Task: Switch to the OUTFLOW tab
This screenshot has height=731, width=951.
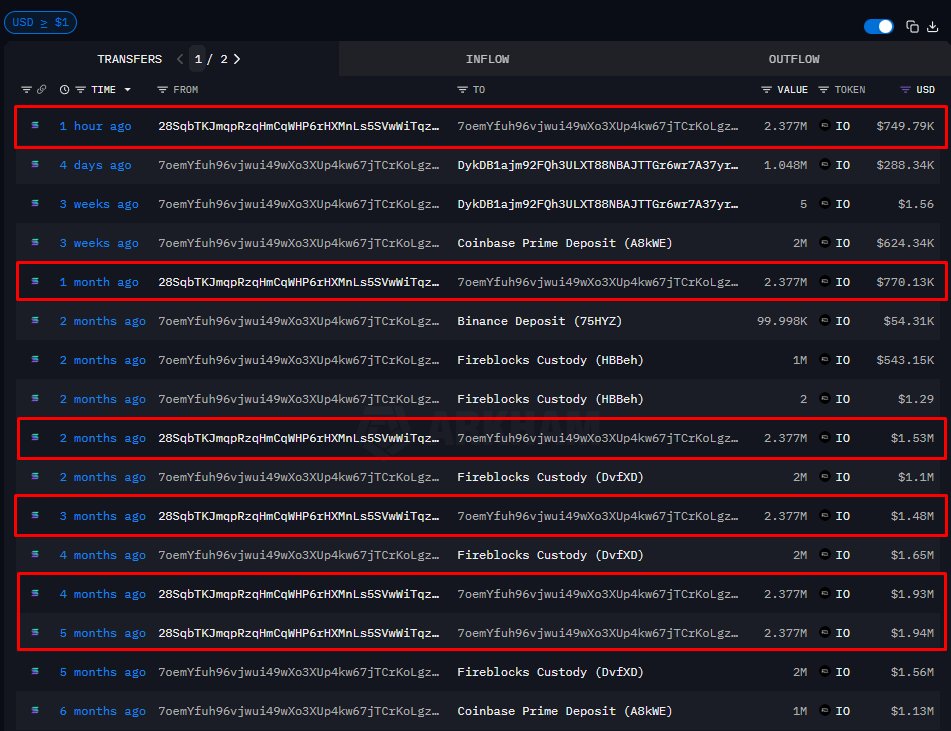Action: click(x=793, y=59)
